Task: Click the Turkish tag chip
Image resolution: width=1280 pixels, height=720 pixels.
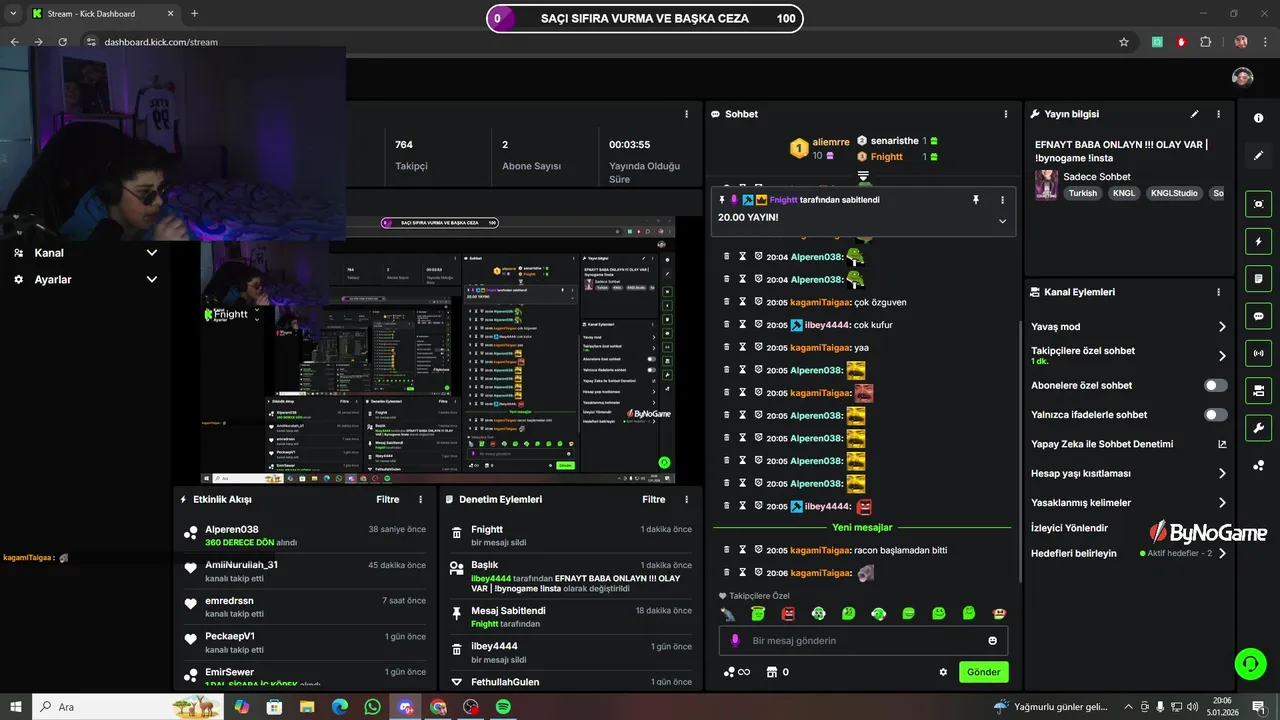Action: (x=1083, y=193)
